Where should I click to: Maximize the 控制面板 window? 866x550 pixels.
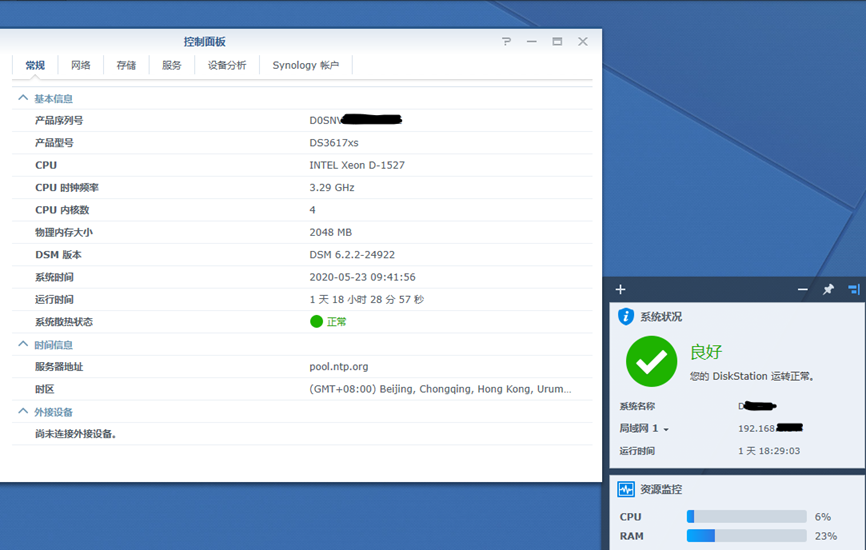coord(557,42)
